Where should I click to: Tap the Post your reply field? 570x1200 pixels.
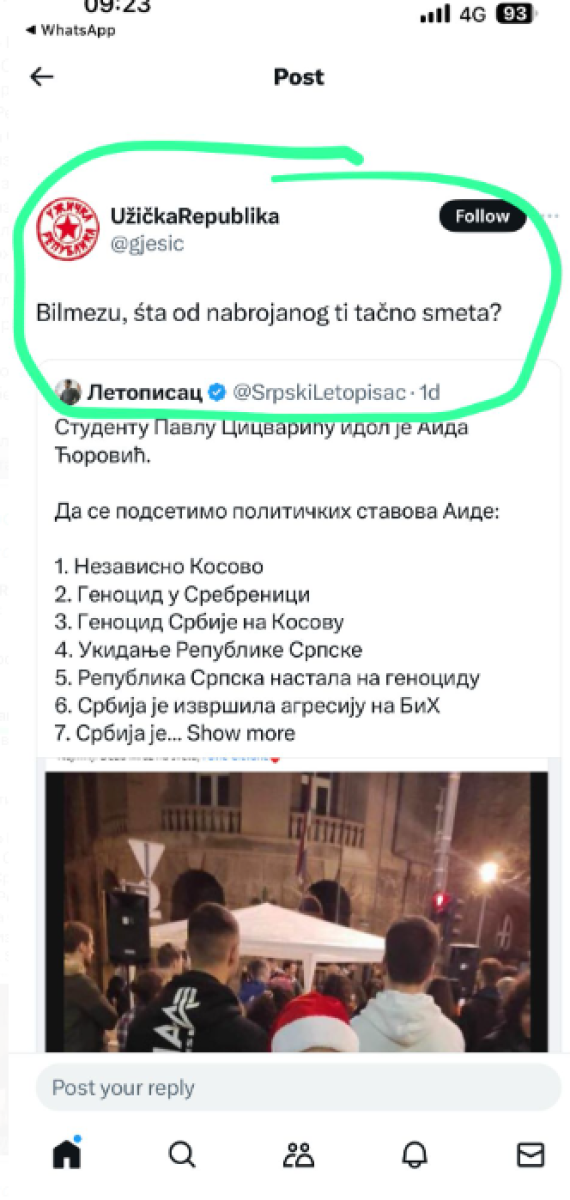tap(298, 1087)
